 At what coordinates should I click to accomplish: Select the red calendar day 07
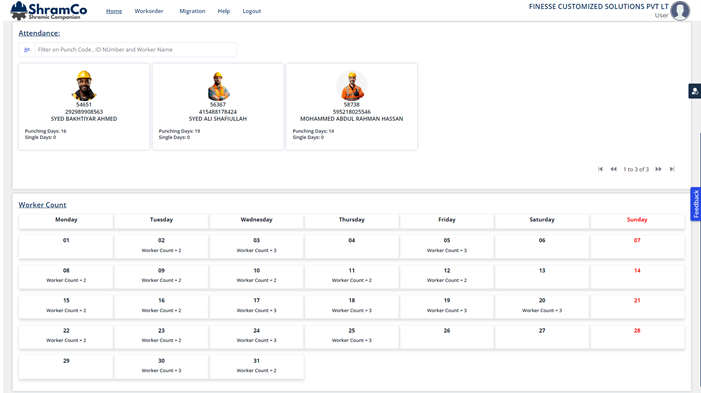pos(637,246)
